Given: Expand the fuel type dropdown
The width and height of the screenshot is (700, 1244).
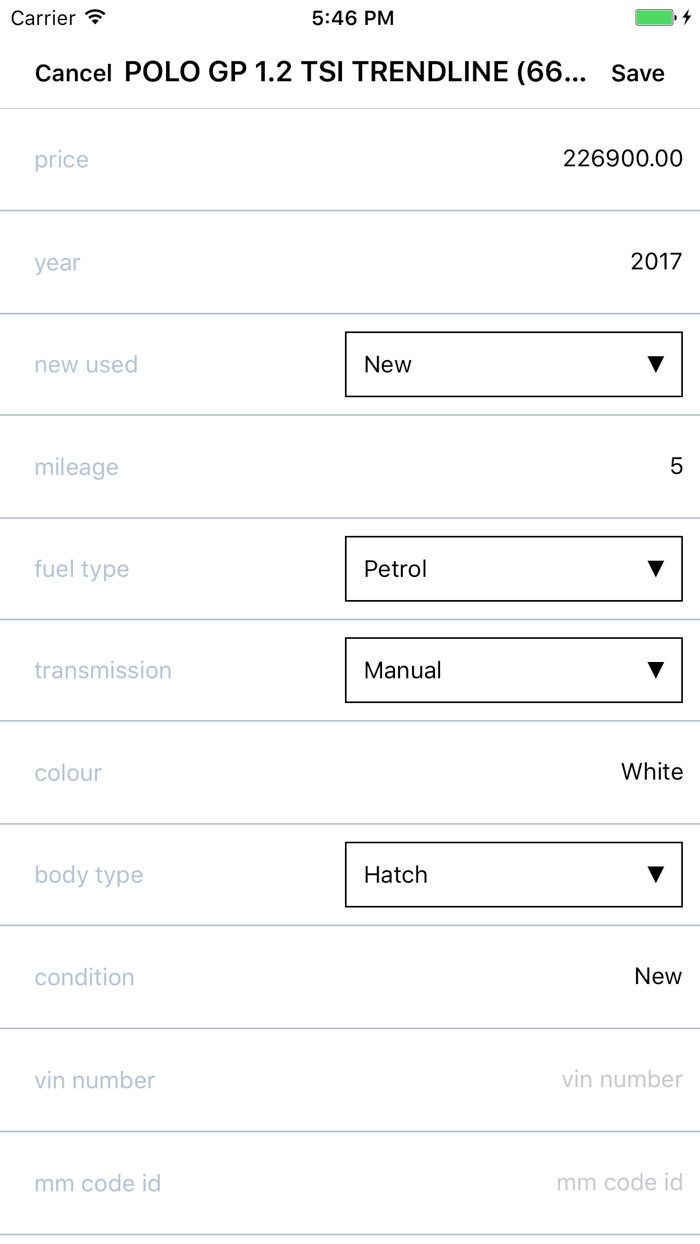Looking at the screenshot, I should (x=513, y=569).
